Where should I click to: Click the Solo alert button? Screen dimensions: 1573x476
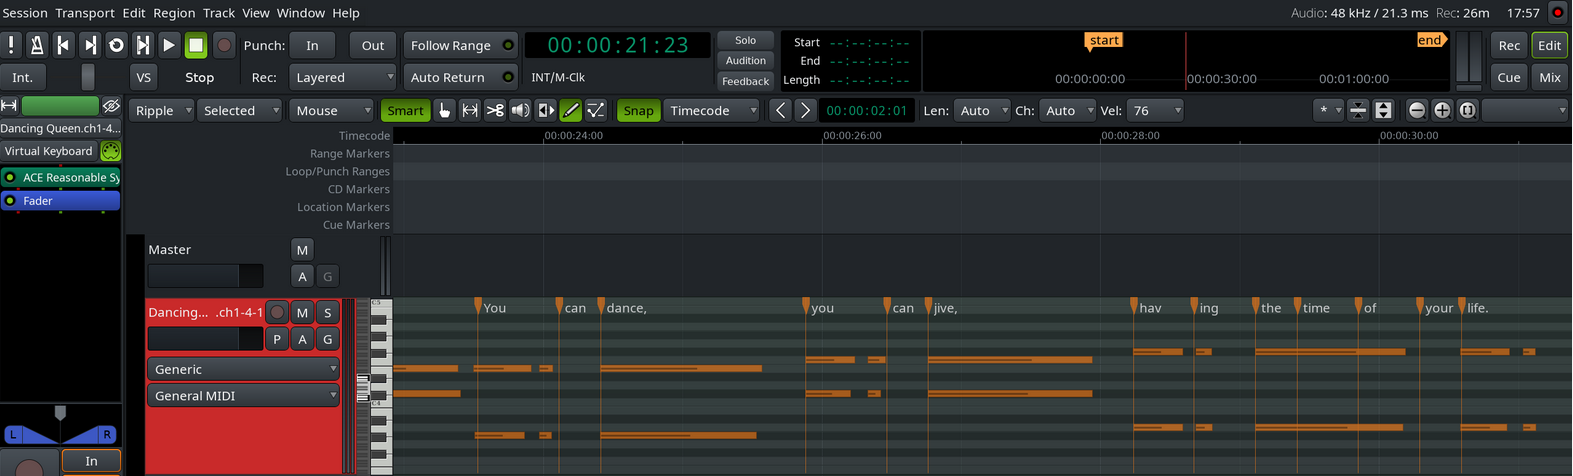pyautogui.click(x=746, y=40)
